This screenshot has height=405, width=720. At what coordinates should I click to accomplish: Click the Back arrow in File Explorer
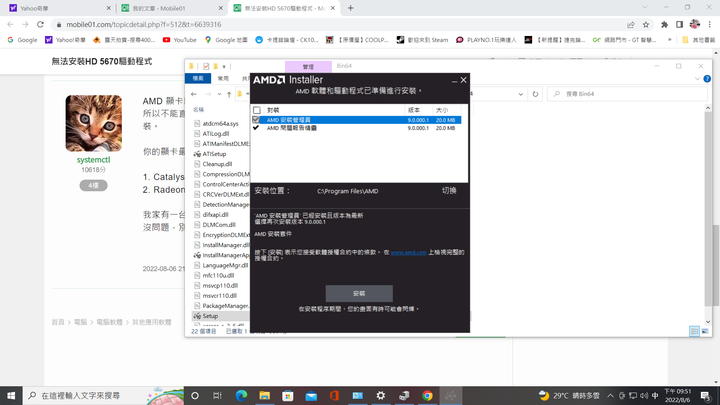coord(194,94)
